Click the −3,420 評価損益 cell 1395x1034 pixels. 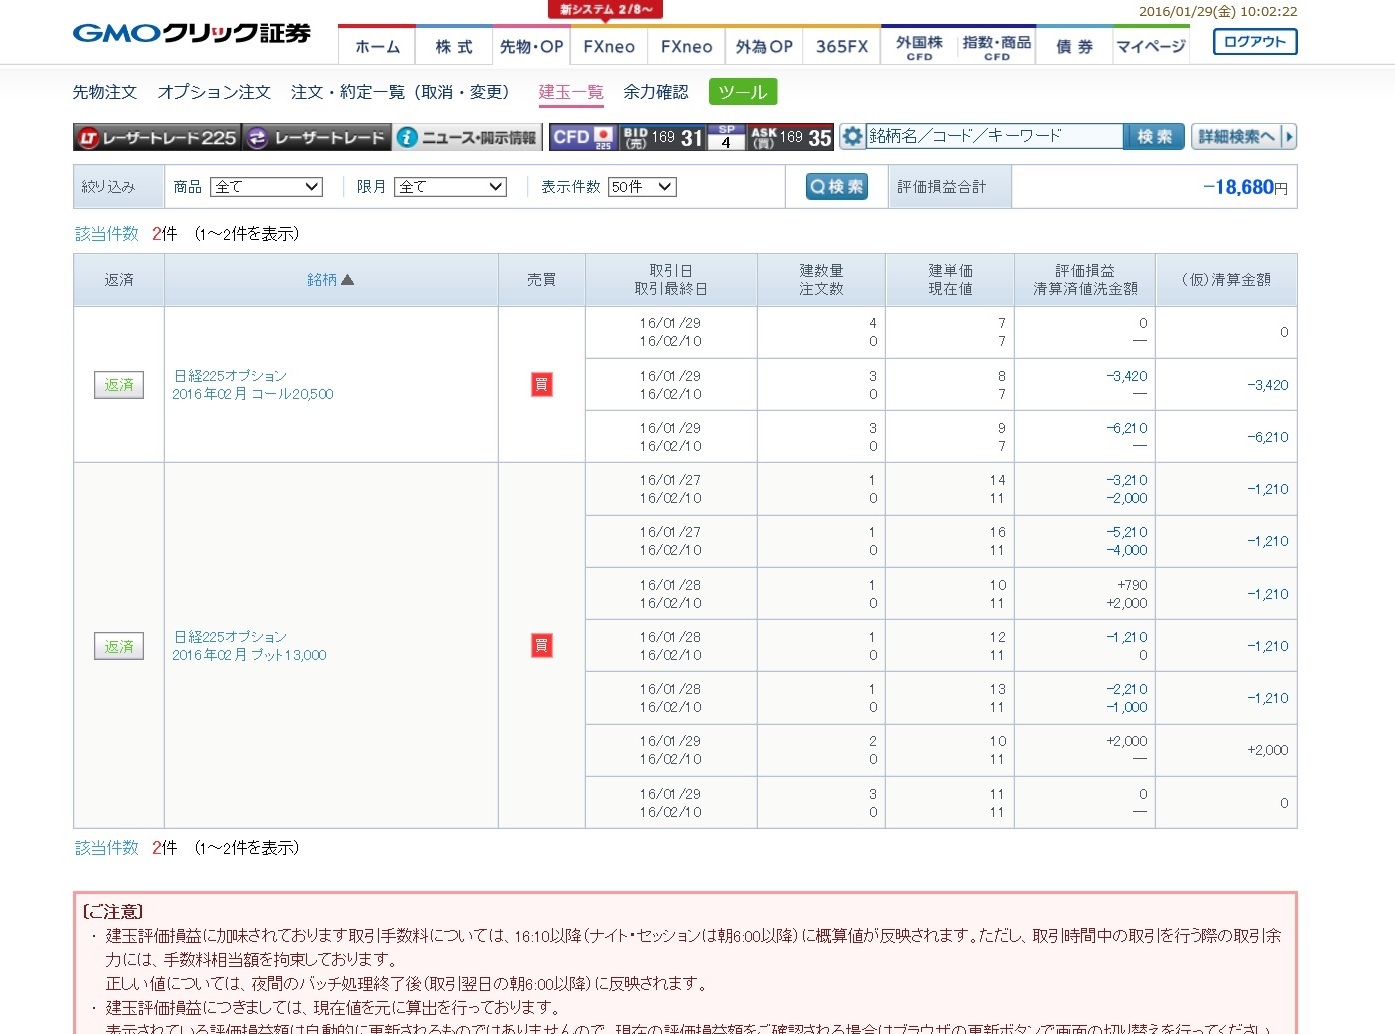(1127, 376)
